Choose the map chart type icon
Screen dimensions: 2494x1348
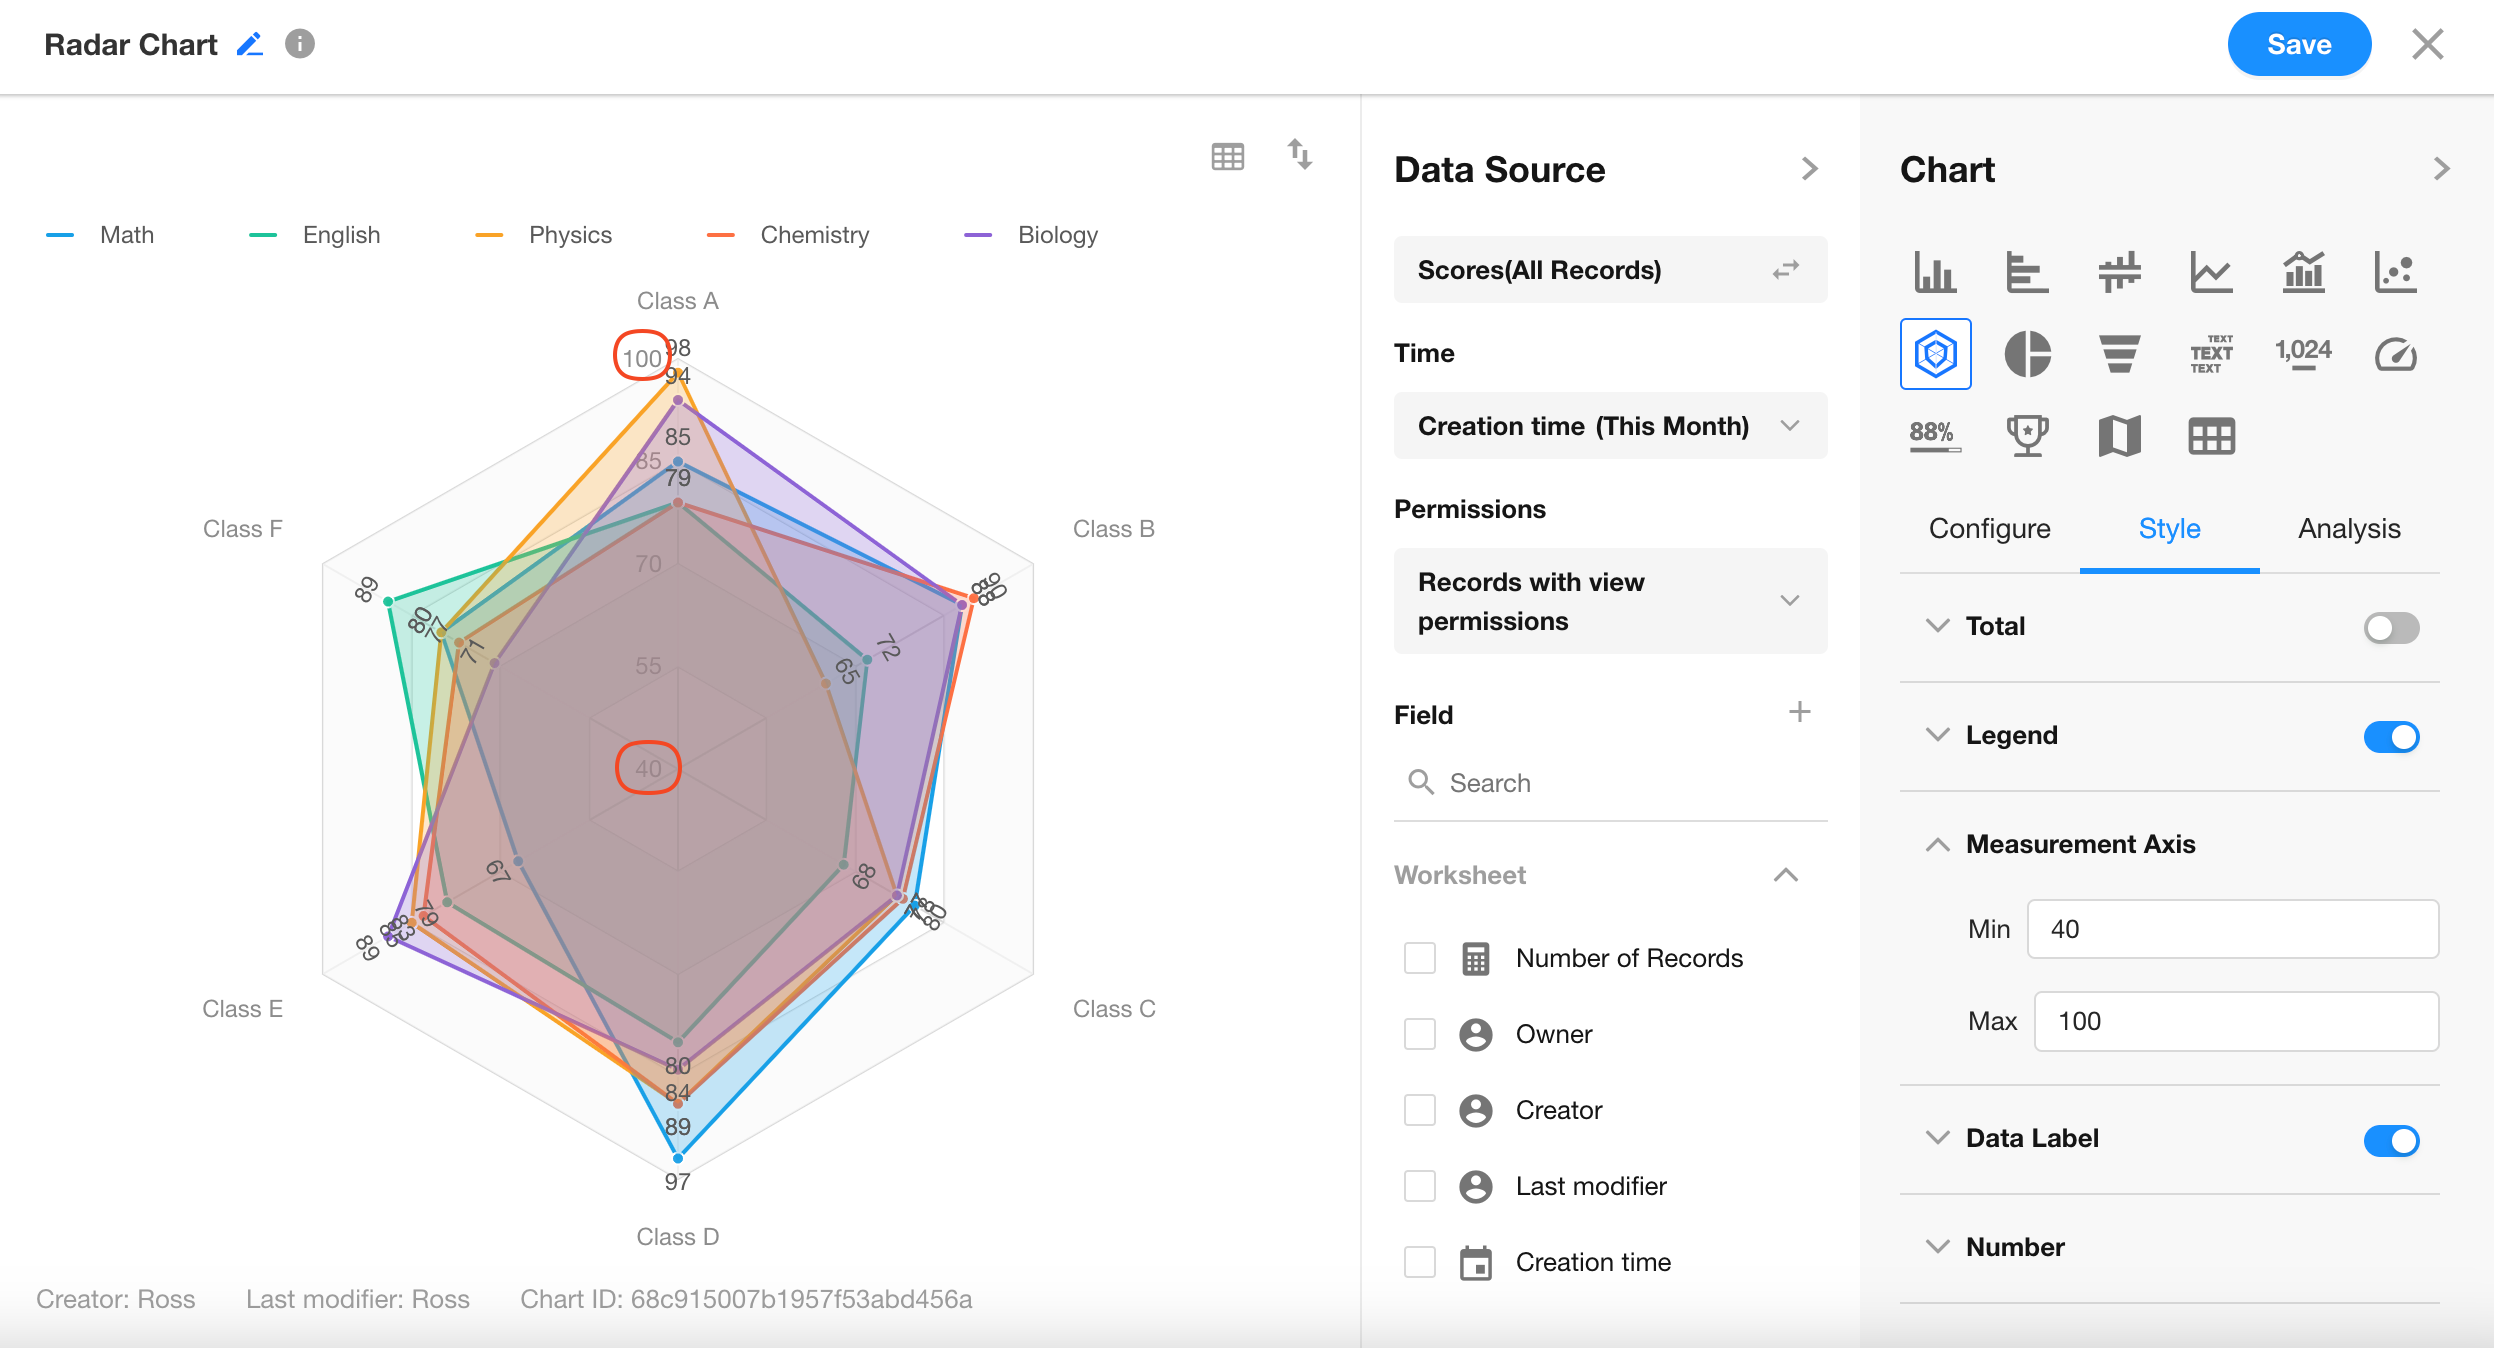point(2119,436)
